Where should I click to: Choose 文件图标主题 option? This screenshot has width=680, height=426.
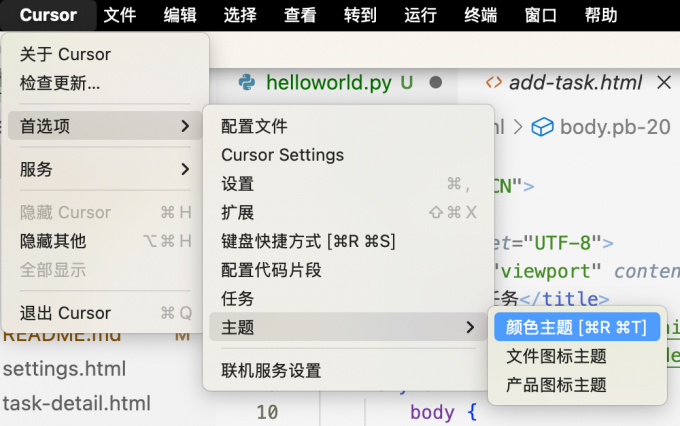577,356
